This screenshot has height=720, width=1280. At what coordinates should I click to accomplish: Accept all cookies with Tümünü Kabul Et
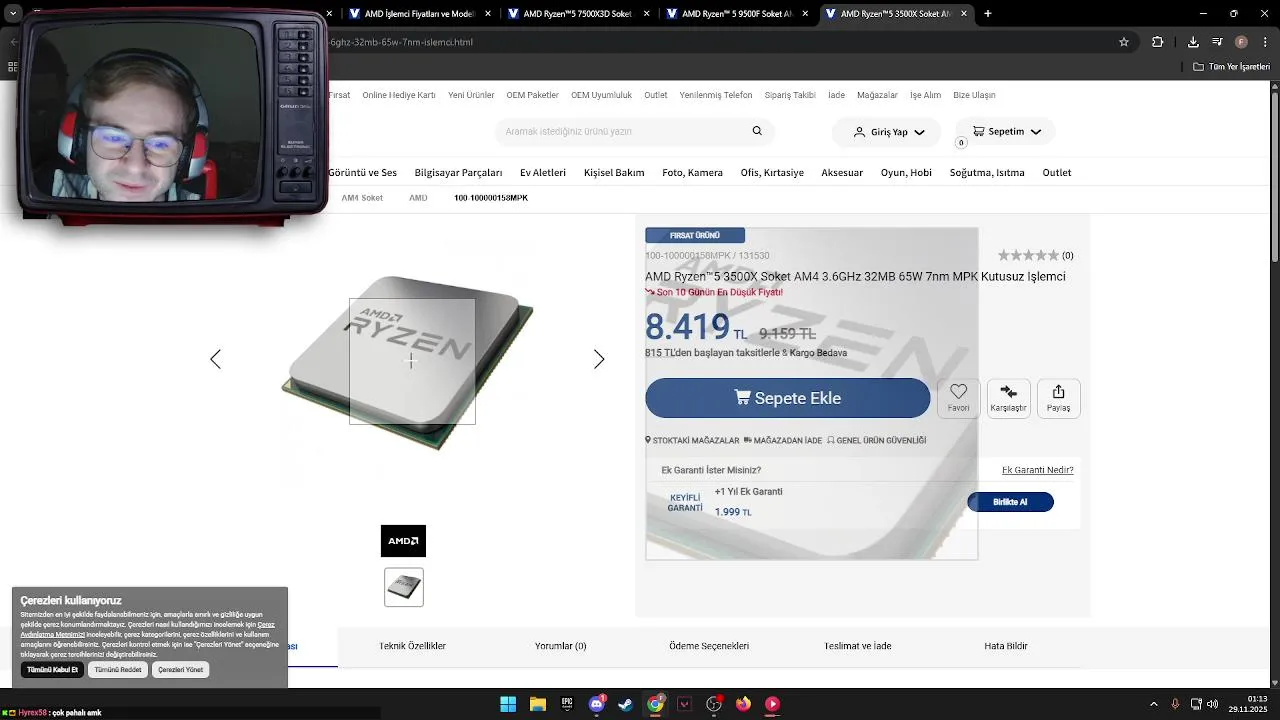coord(52,670)
